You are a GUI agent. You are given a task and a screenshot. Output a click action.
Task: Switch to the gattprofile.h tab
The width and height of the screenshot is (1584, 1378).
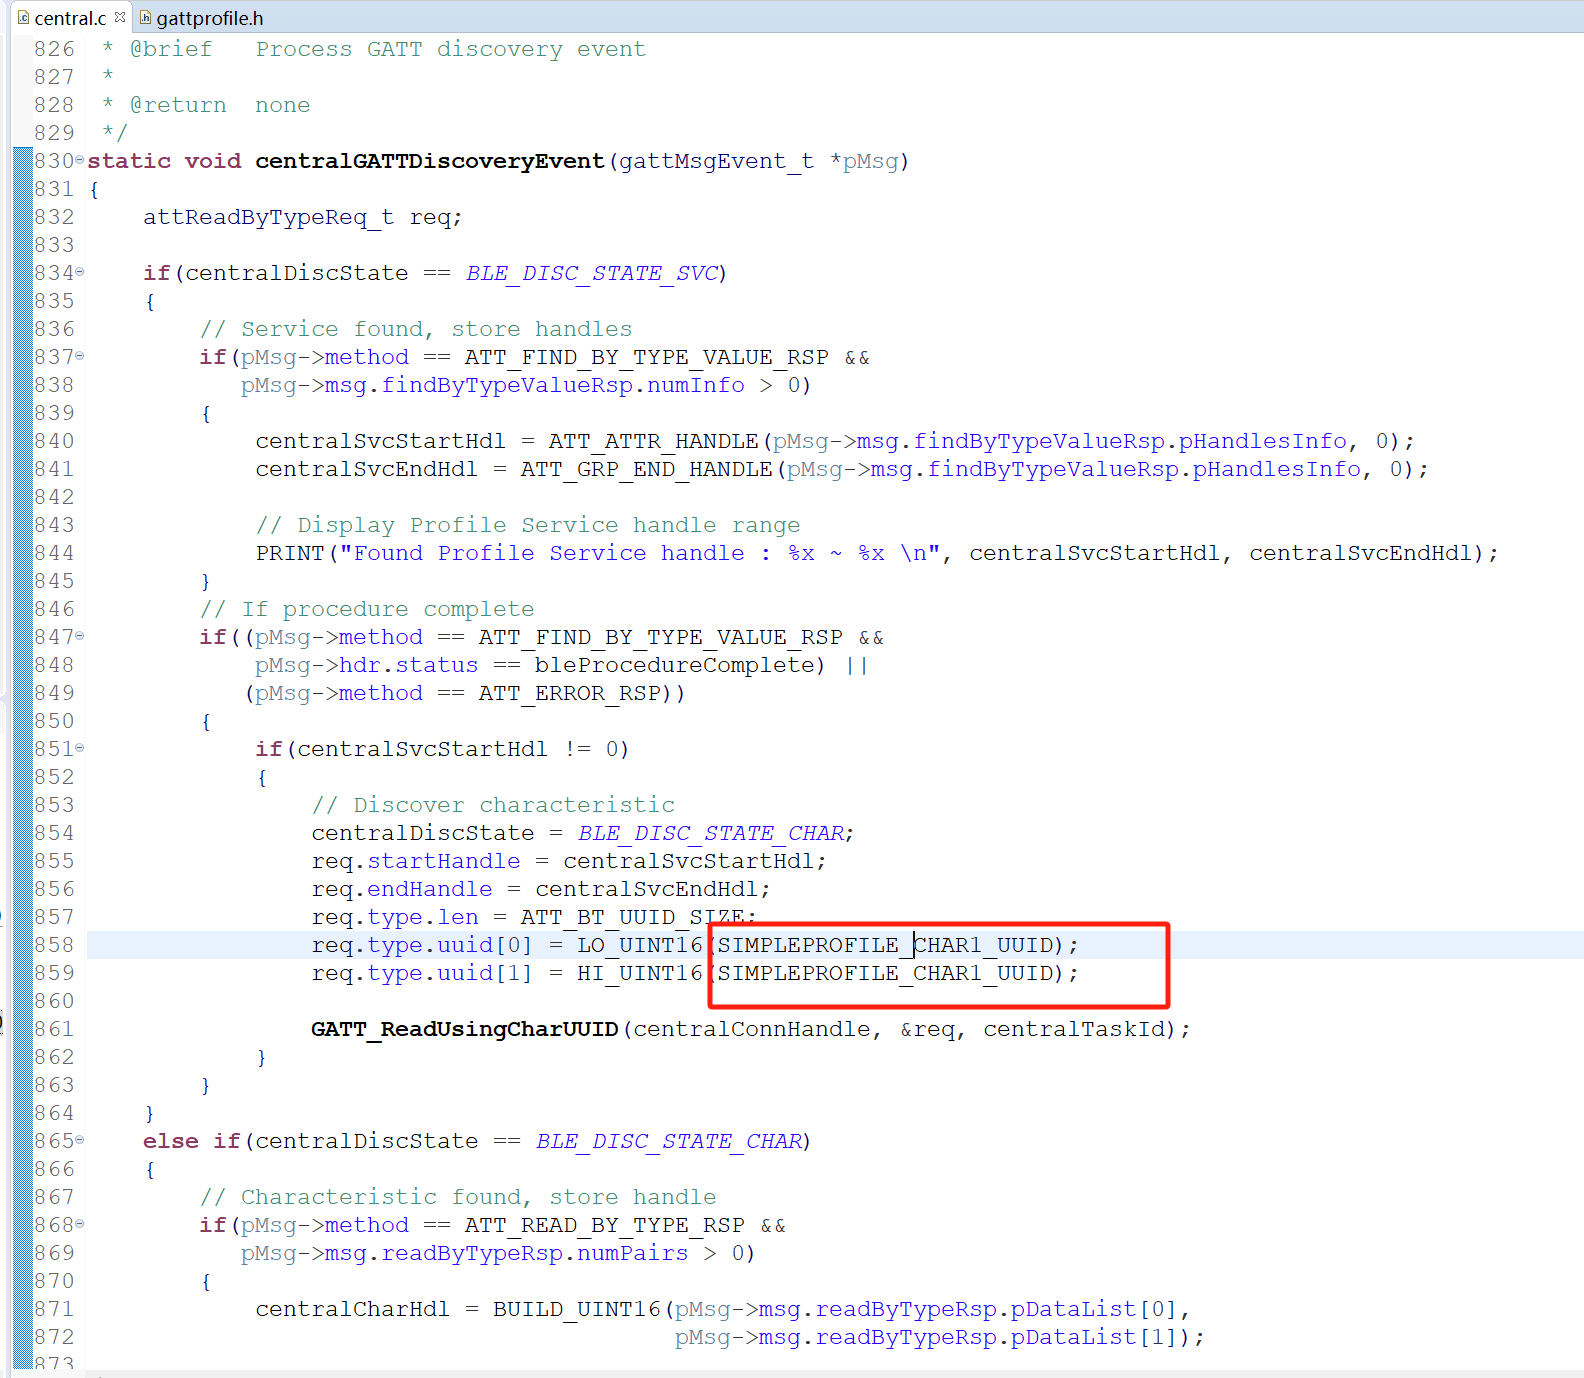[209, 18]
